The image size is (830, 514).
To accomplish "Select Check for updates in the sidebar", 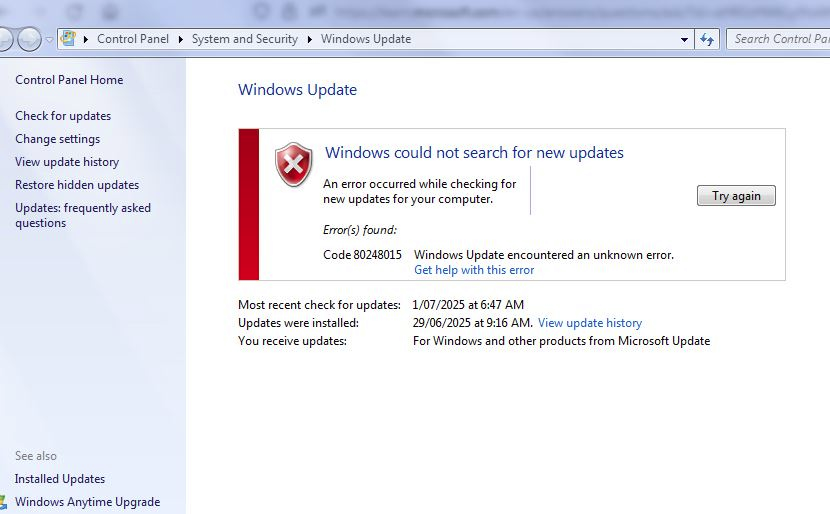I will pyautogui.click(x=63, y=115).
